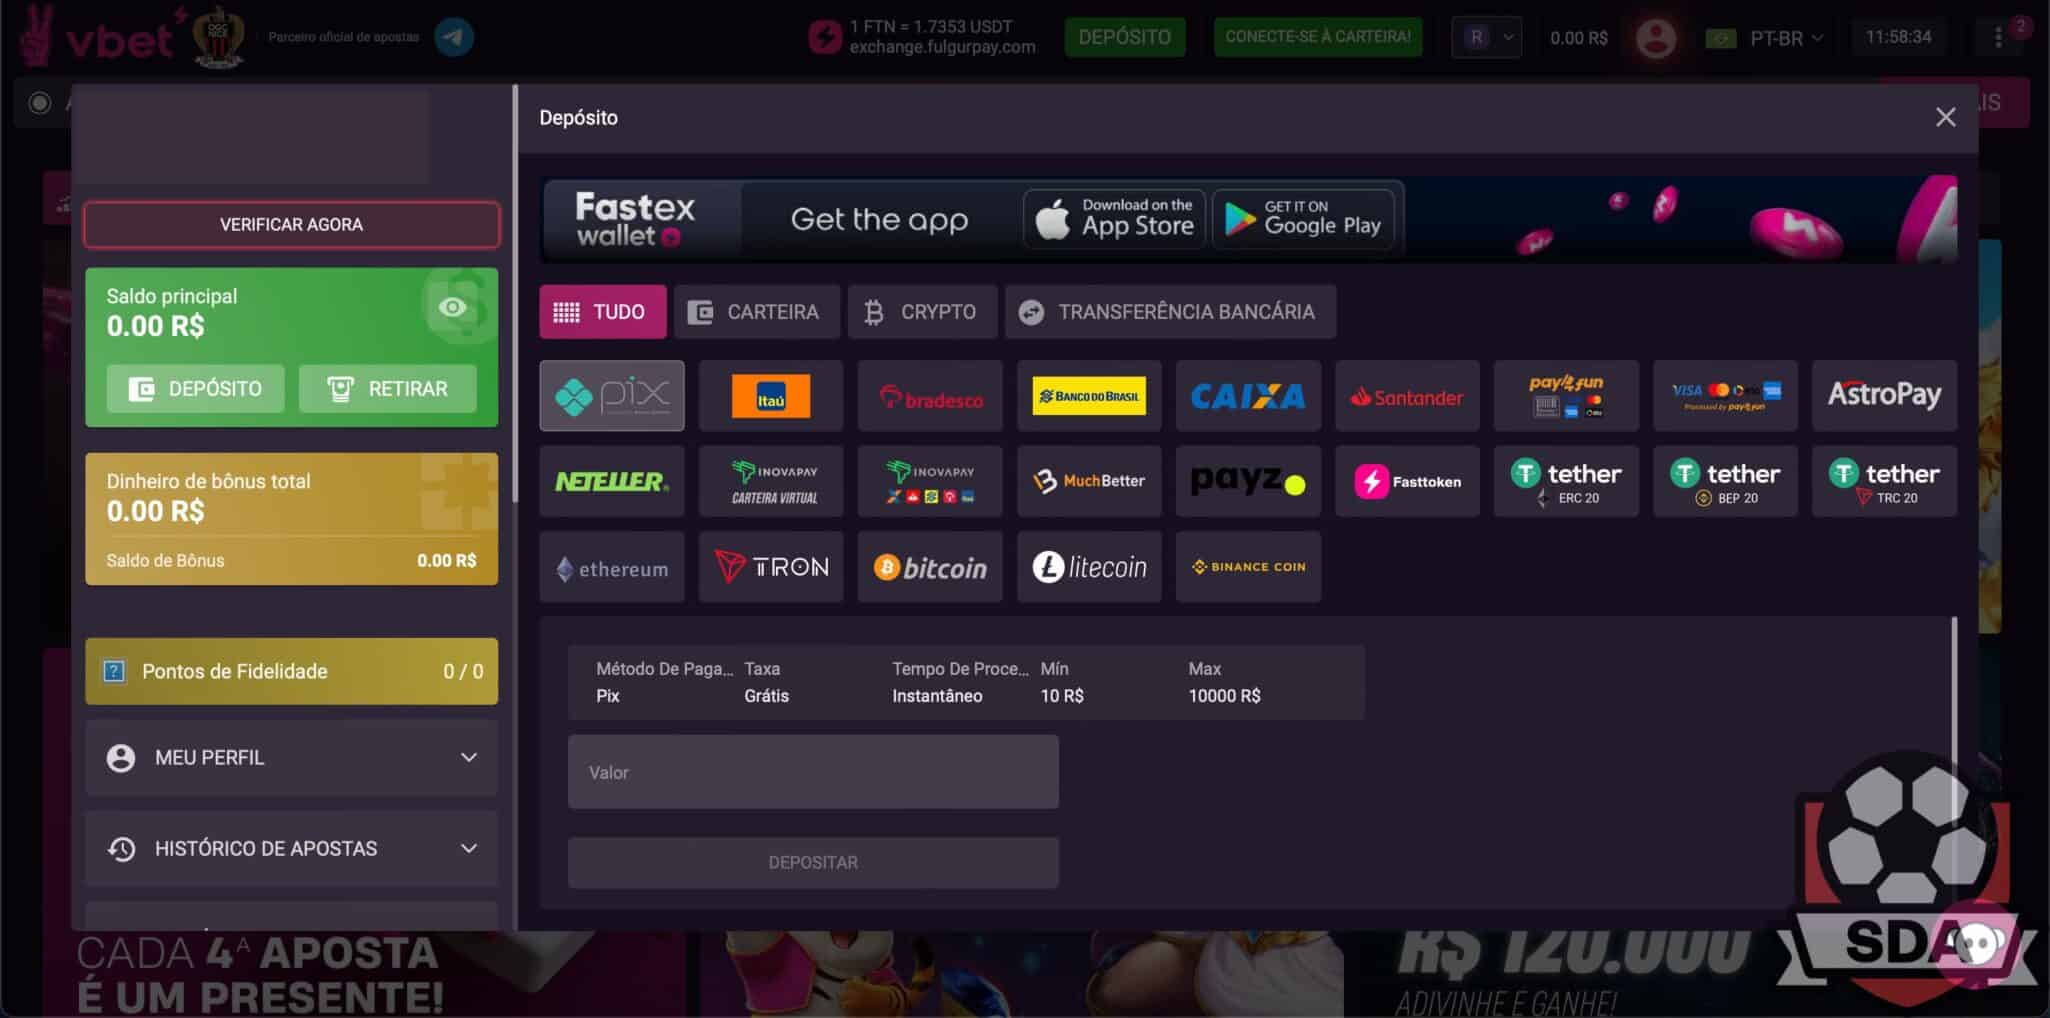Viewport: 2050px width, 1018px height.
Task: Switch to the Tudo tab
Action: 601,312
